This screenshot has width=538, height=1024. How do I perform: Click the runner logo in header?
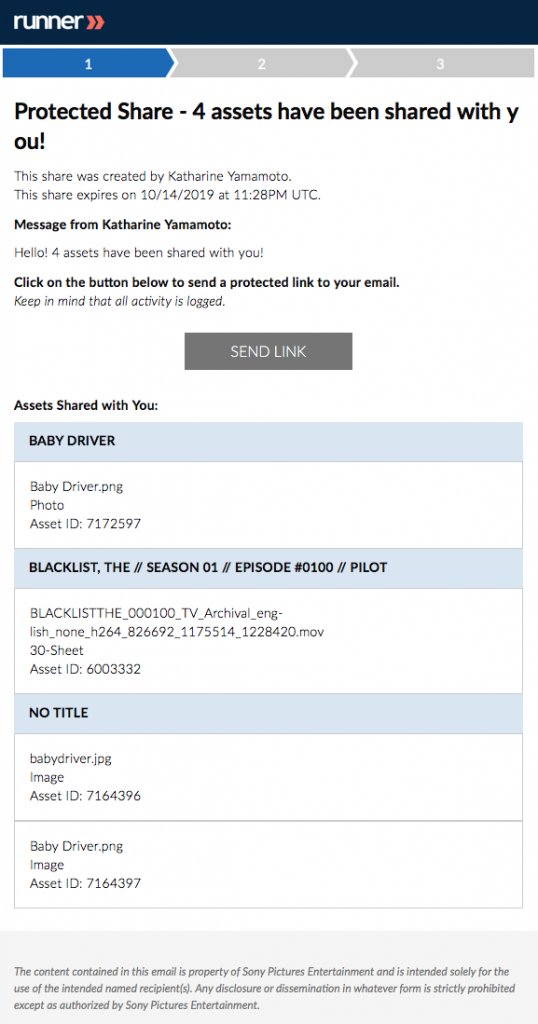[59, 22]
